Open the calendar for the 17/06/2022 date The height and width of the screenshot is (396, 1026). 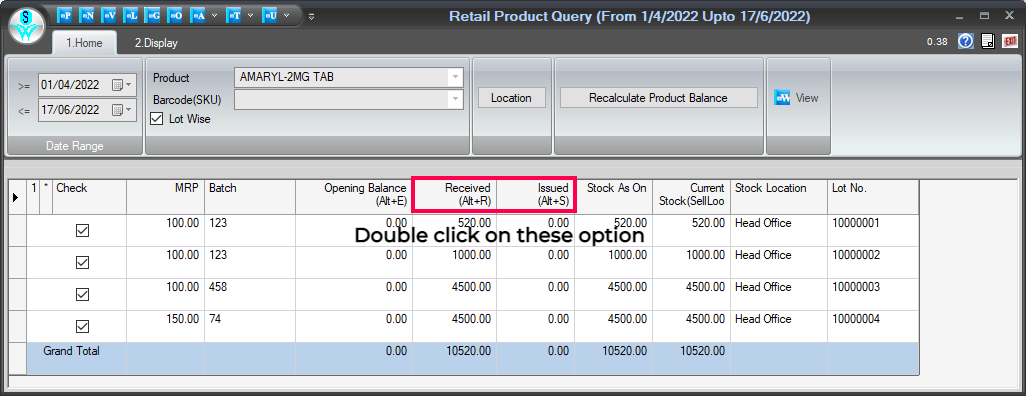[x=122, y=109]
